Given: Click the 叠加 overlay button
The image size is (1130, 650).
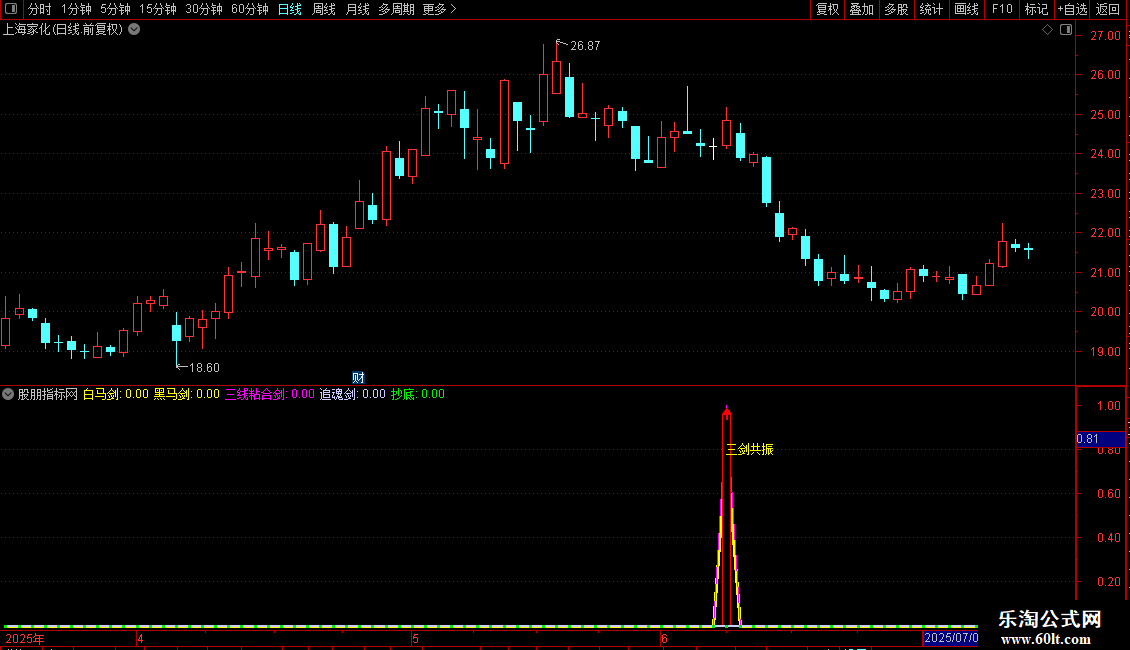Looking at the screenshot, I should [862, 9].
